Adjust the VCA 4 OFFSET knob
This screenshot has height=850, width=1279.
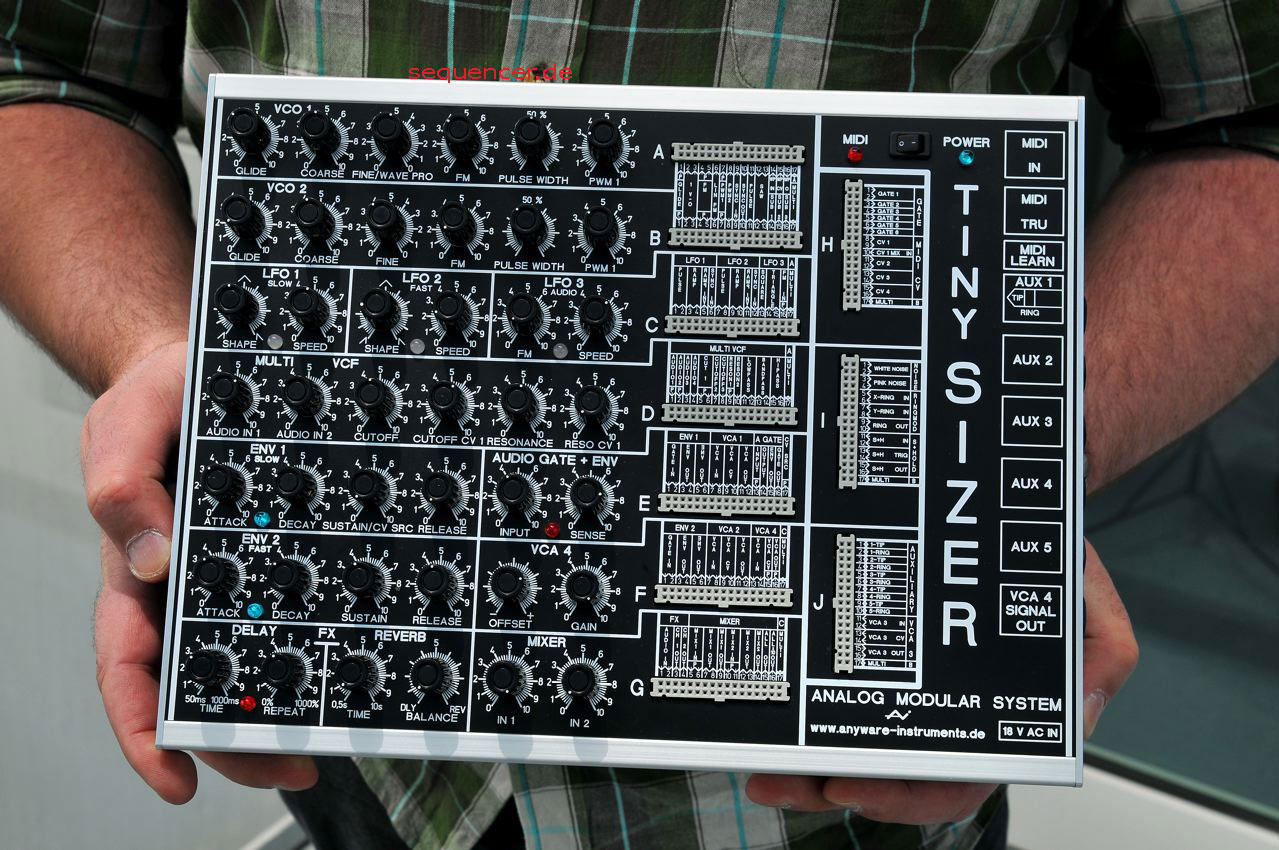click(509, 583)
